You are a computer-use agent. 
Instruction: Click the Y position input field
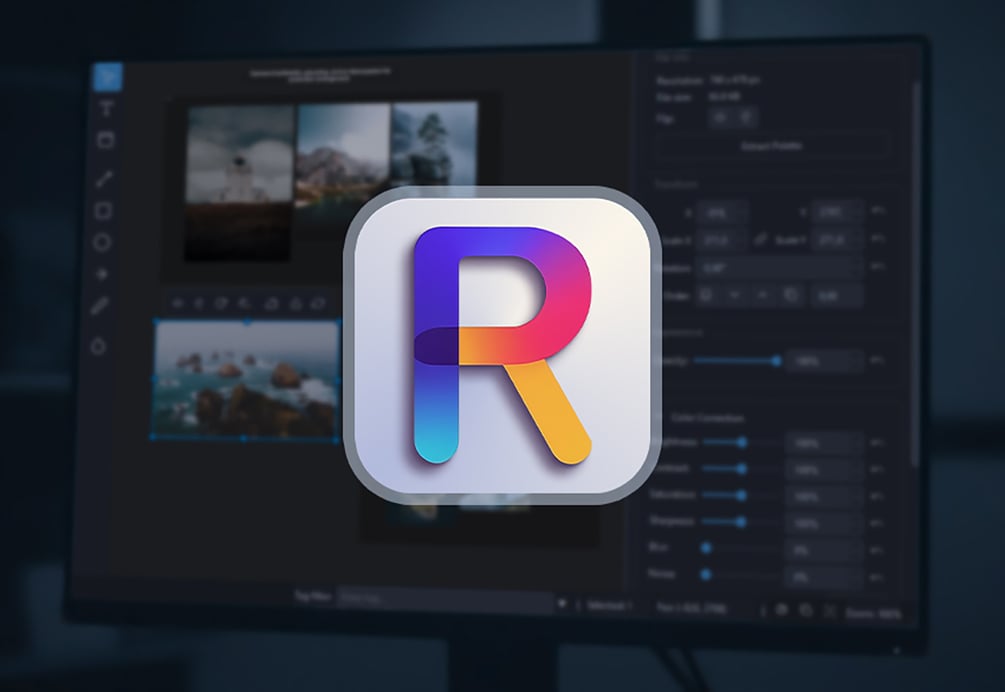(836, 212)
